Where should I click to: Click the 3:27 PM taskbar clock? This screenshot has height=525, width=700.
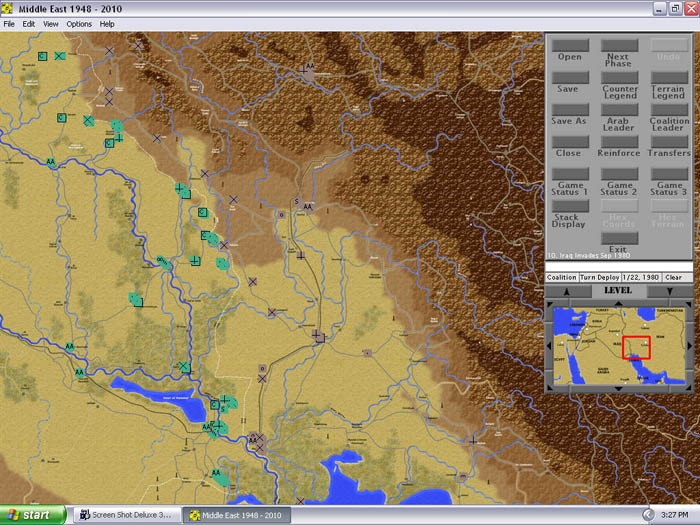675,515
